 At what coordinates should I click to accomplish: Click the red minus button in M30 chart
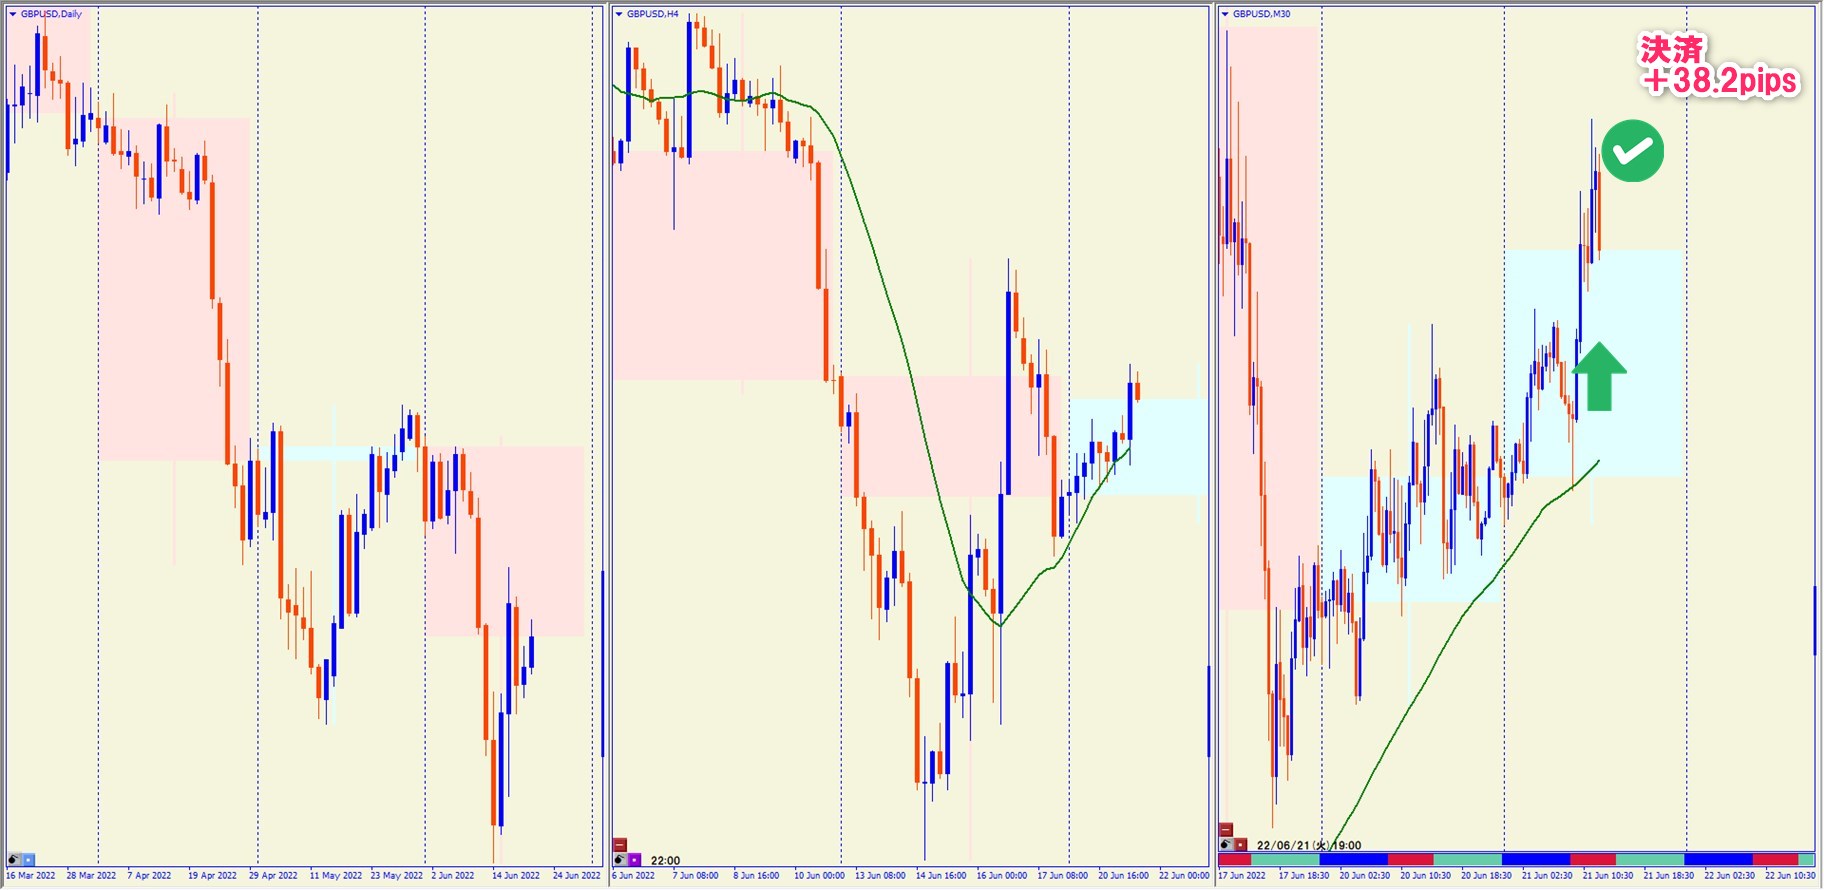pos(1226,830)
